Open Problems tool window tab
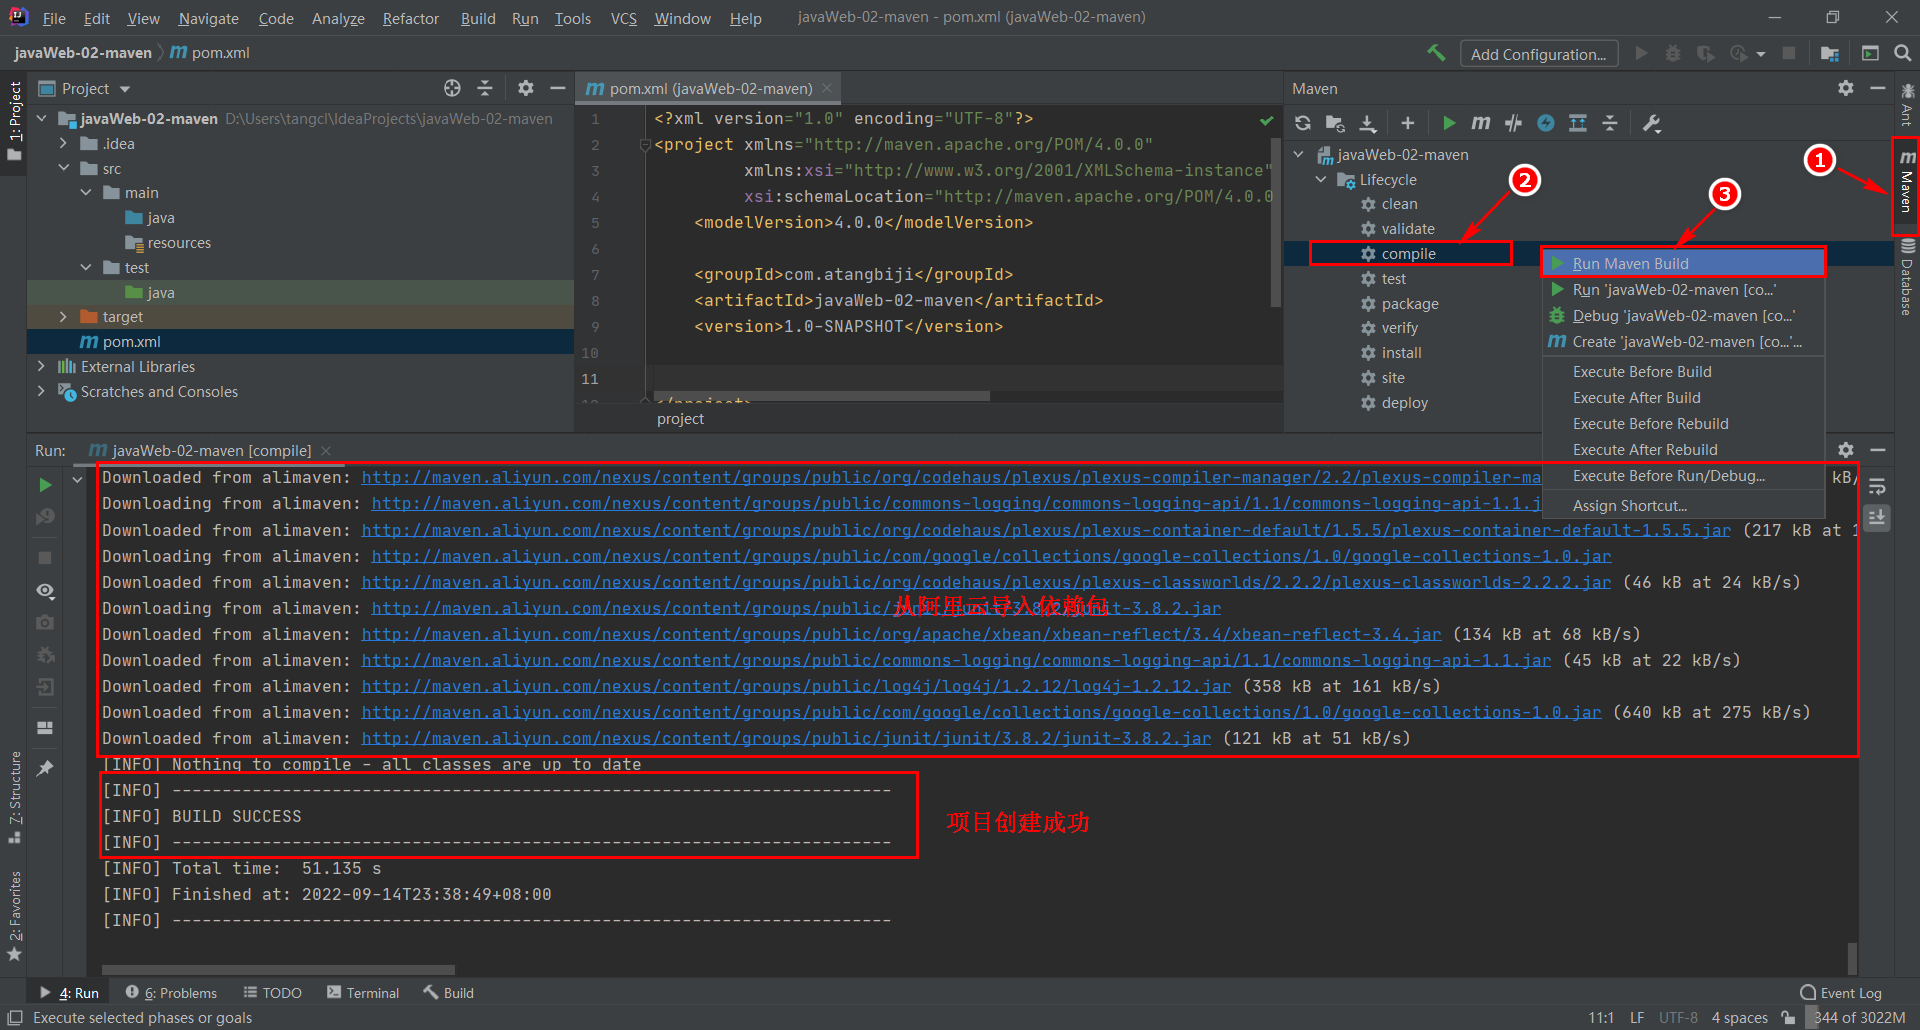1920x1030 pixels. click(x=171, y=992)
